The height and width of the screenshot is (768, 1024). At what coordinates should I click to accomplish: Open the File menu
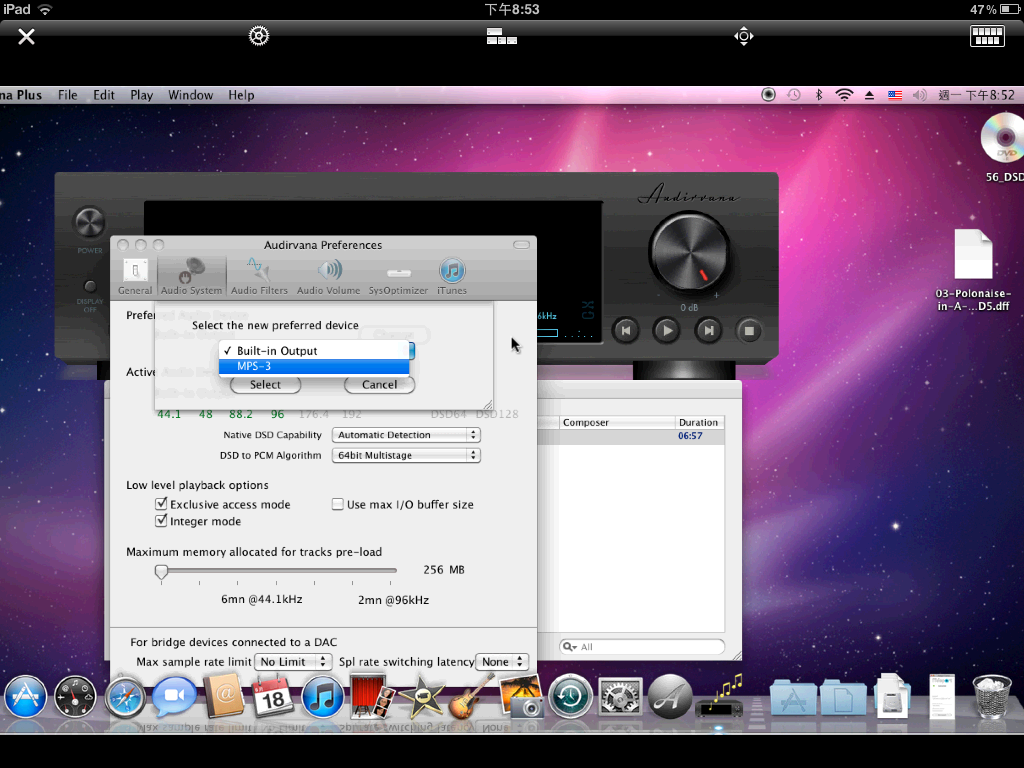pyautogui.click(x=67, y=95)
